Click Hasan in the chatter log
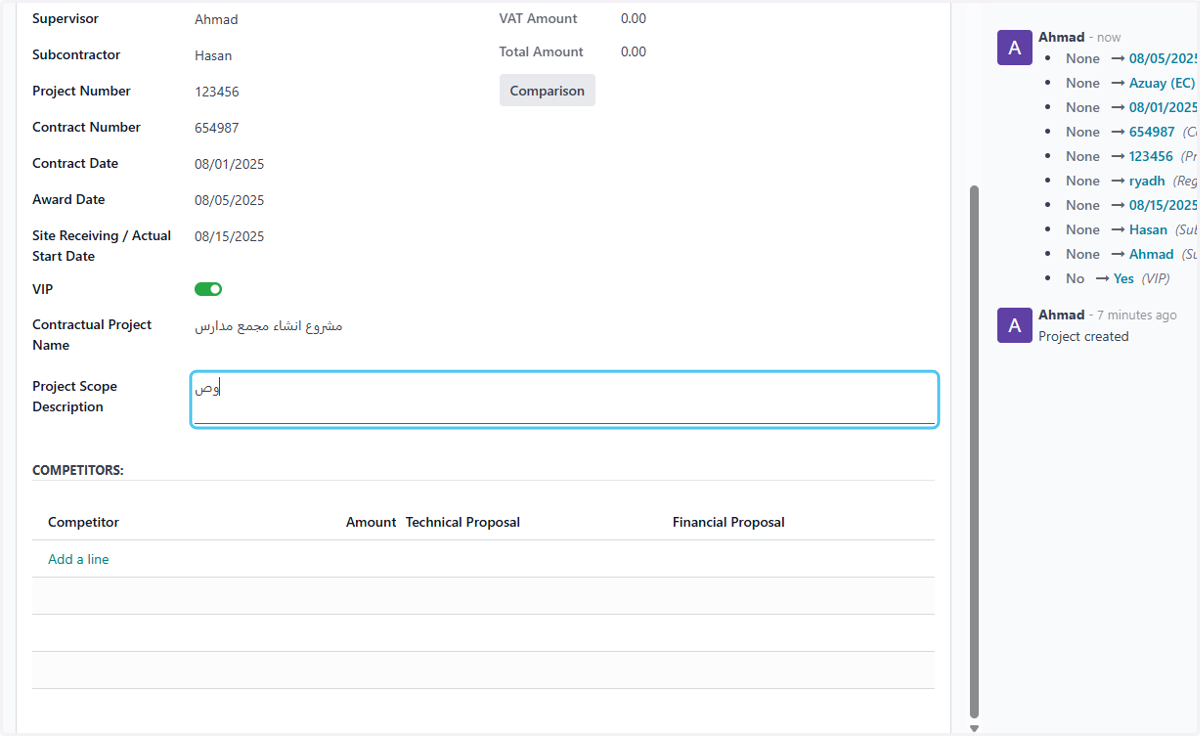Screen dimensions: 1200x736 1148,230
